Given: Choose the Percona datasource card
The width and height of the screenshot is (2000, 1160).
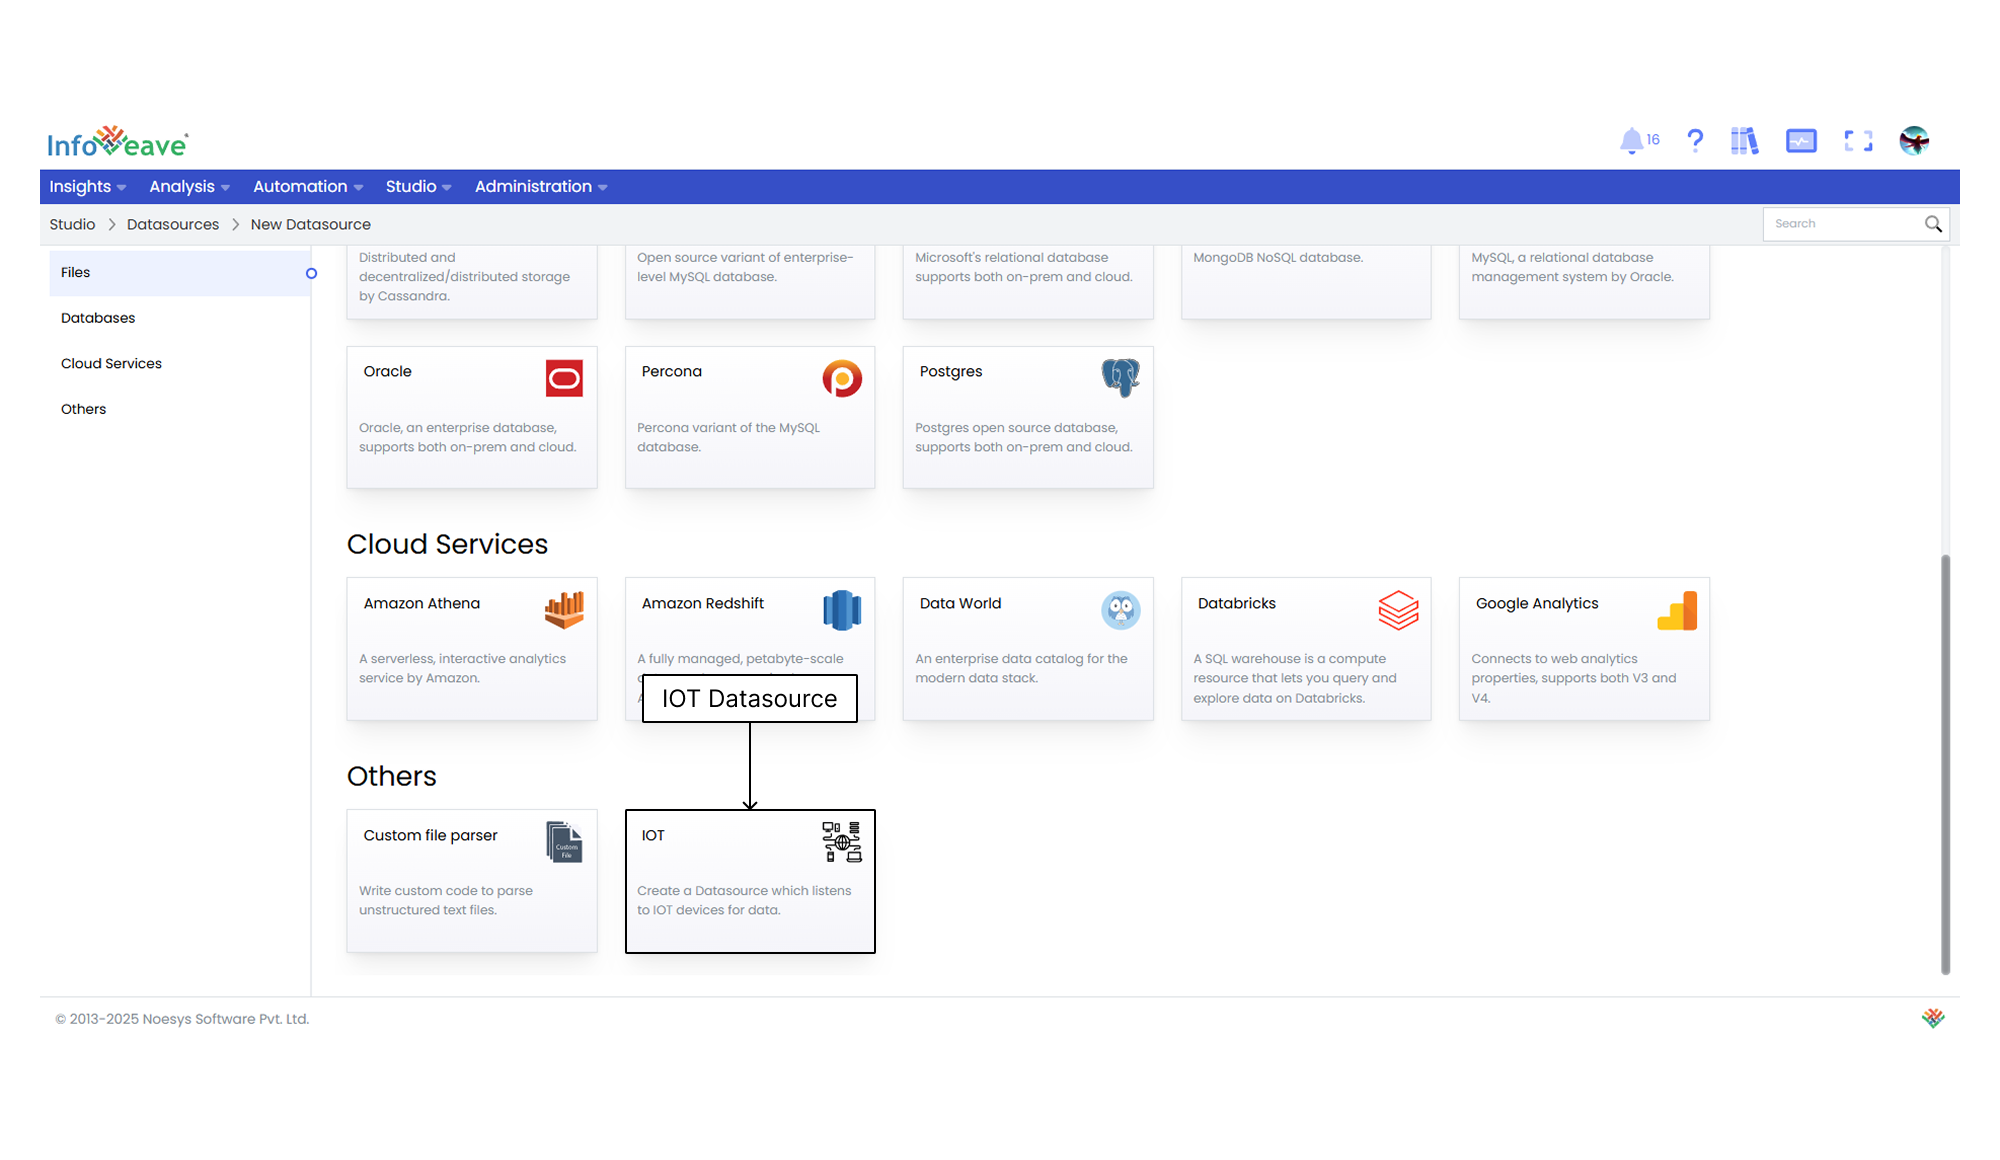Looking at the screenshot, I should pyautogui.click(x=750, y=418).
